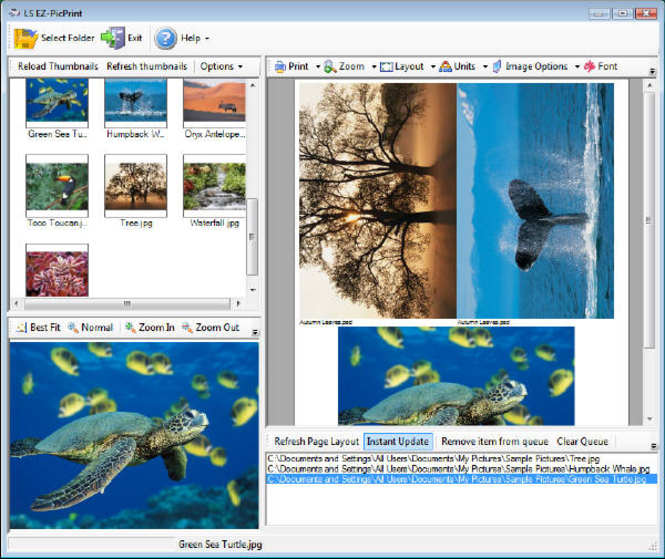The height and width of the screenshot is (559, 665).
Task: Click Reload Thumbnails
Action: [58, 67]
